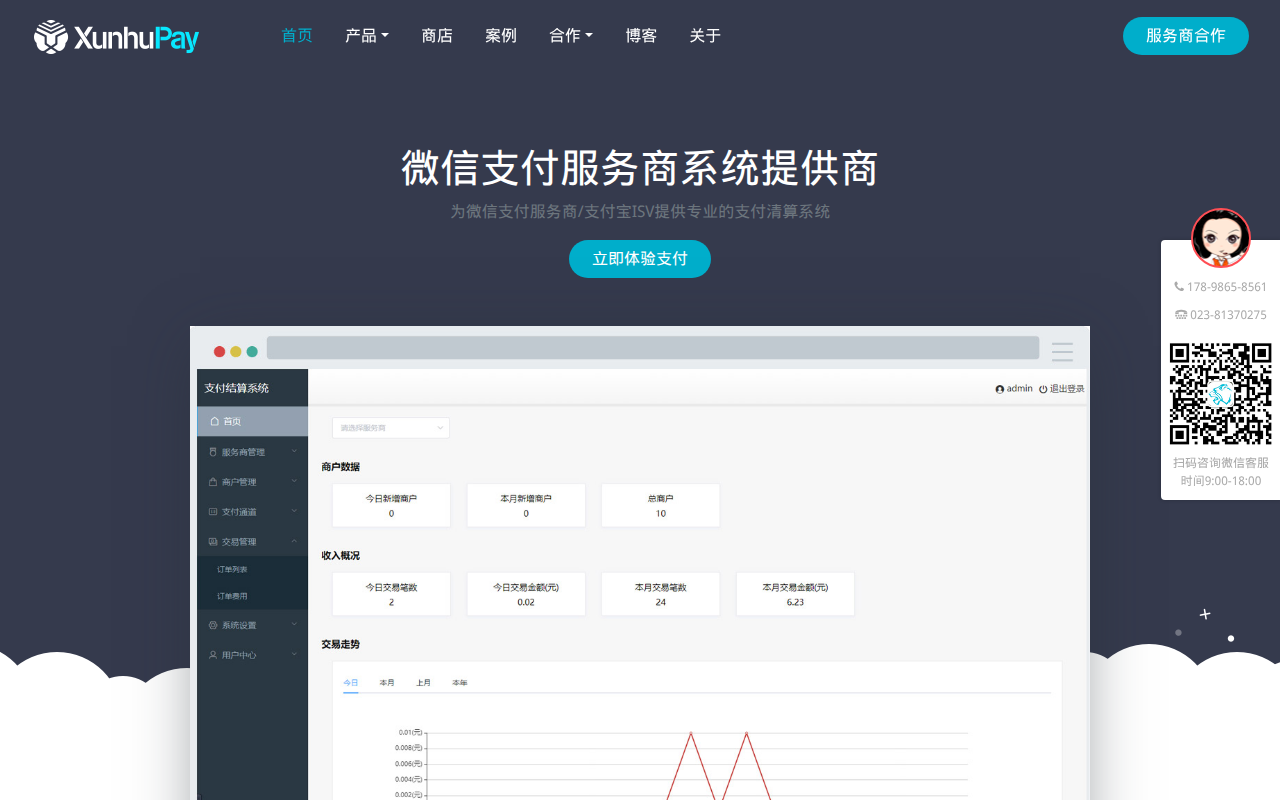Click the yellow dot in the mock browser
The height and width of the screenshot is (800, 1280).
[x=236, y=351]
